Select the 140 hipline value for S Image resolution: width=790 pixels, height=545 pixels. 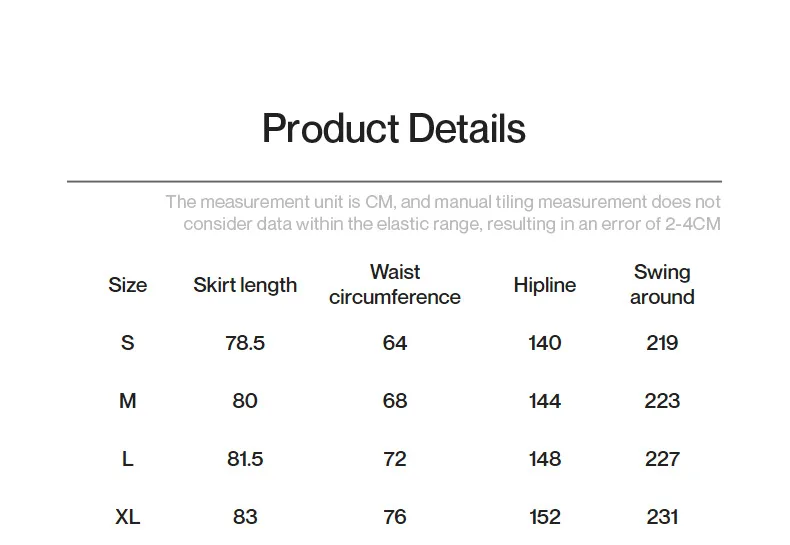(544, 343)
